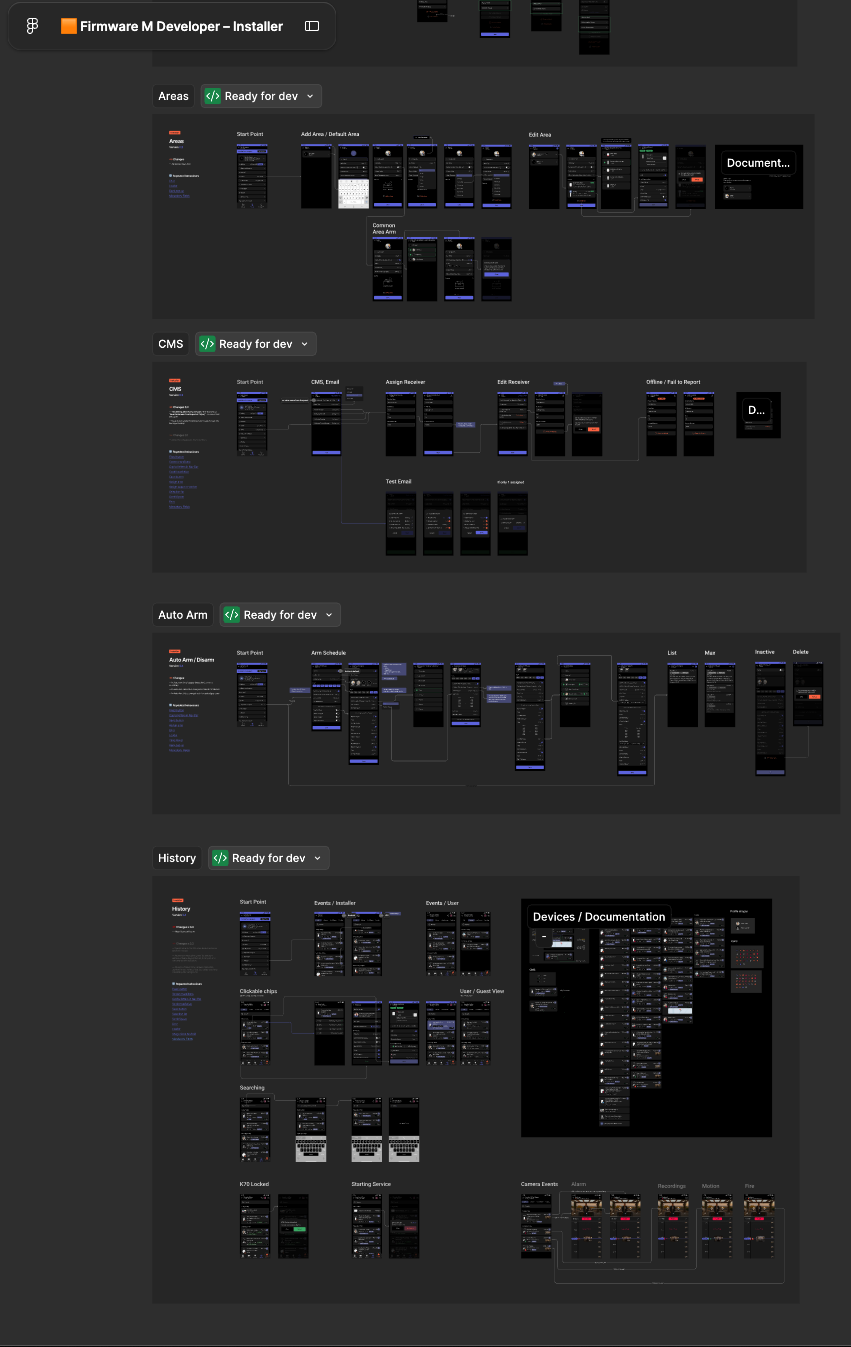This screenshot has height=1347, width=851.
Task: Expand the Ready for dev chevron beside Areas
Action: tap(310, 96)
